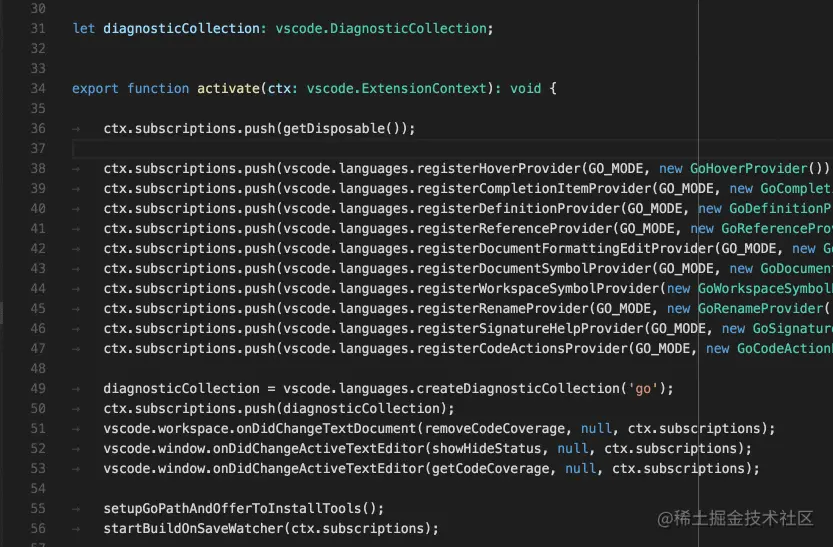Click 'registerDocumentFormattingEditProvider' on line 42
The image size is (833, 547).
point(565,249)
